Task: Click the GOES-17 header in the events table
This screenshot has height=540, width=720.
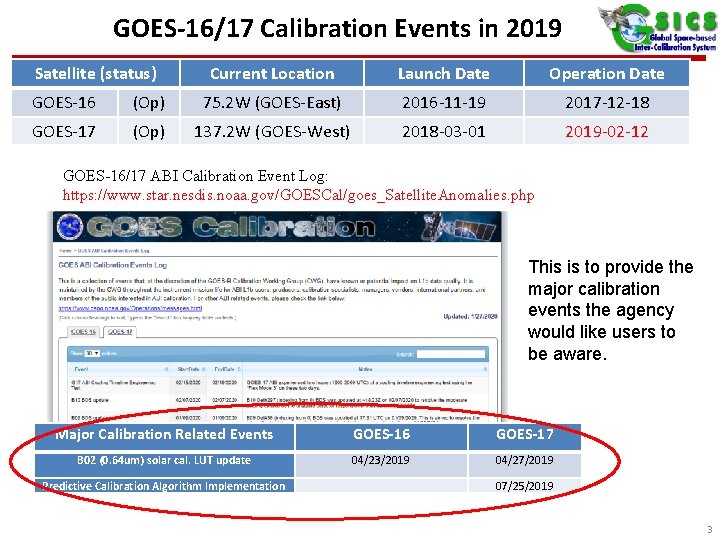Action: [x=524, y=435]
